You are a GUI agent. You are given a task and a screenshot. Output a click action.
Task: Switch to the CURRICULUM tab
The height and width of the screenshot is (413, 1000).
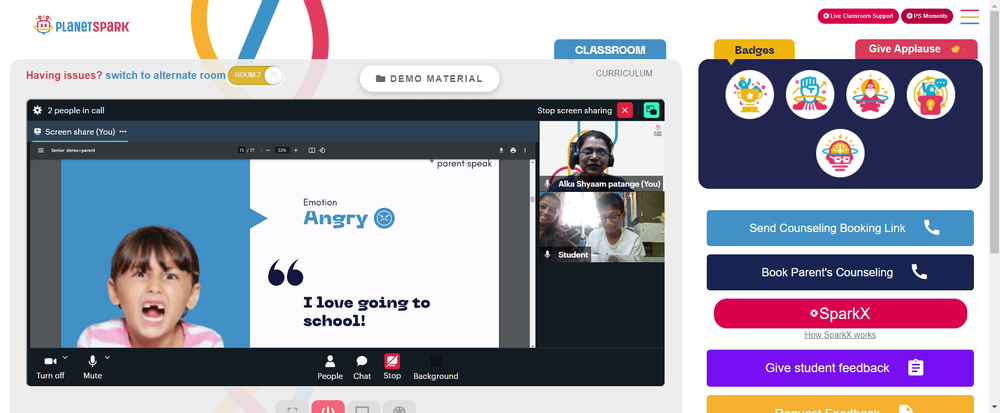pyautogui.click(x=624, y=73)
